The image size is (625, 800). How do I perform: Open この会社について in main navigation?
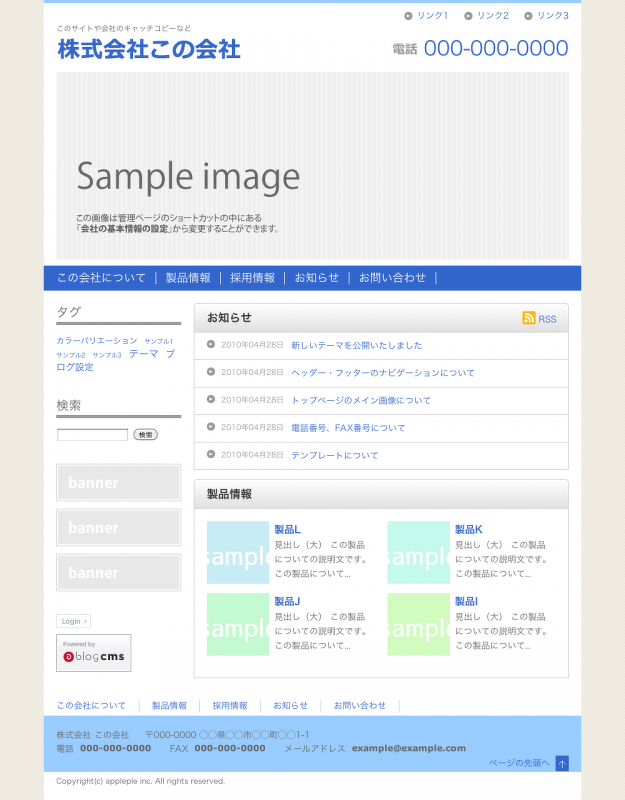click(101, 278)
